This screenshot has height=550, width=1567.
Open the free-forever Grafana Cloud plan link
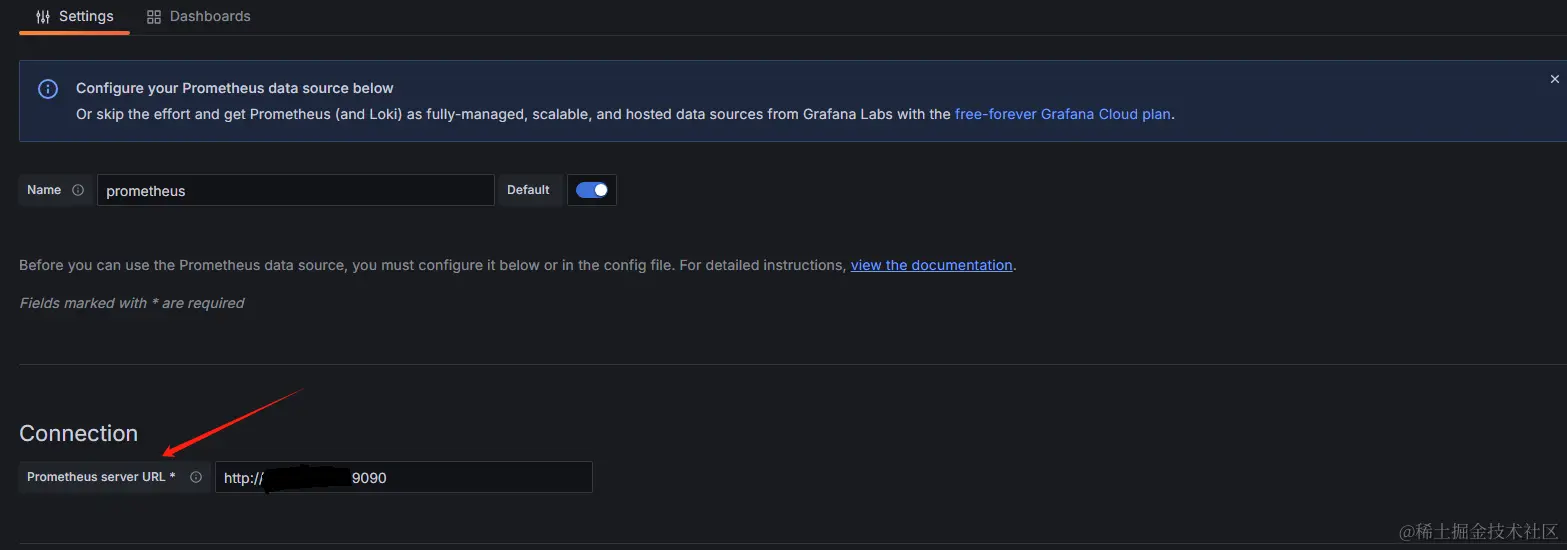pos(1062,114)
